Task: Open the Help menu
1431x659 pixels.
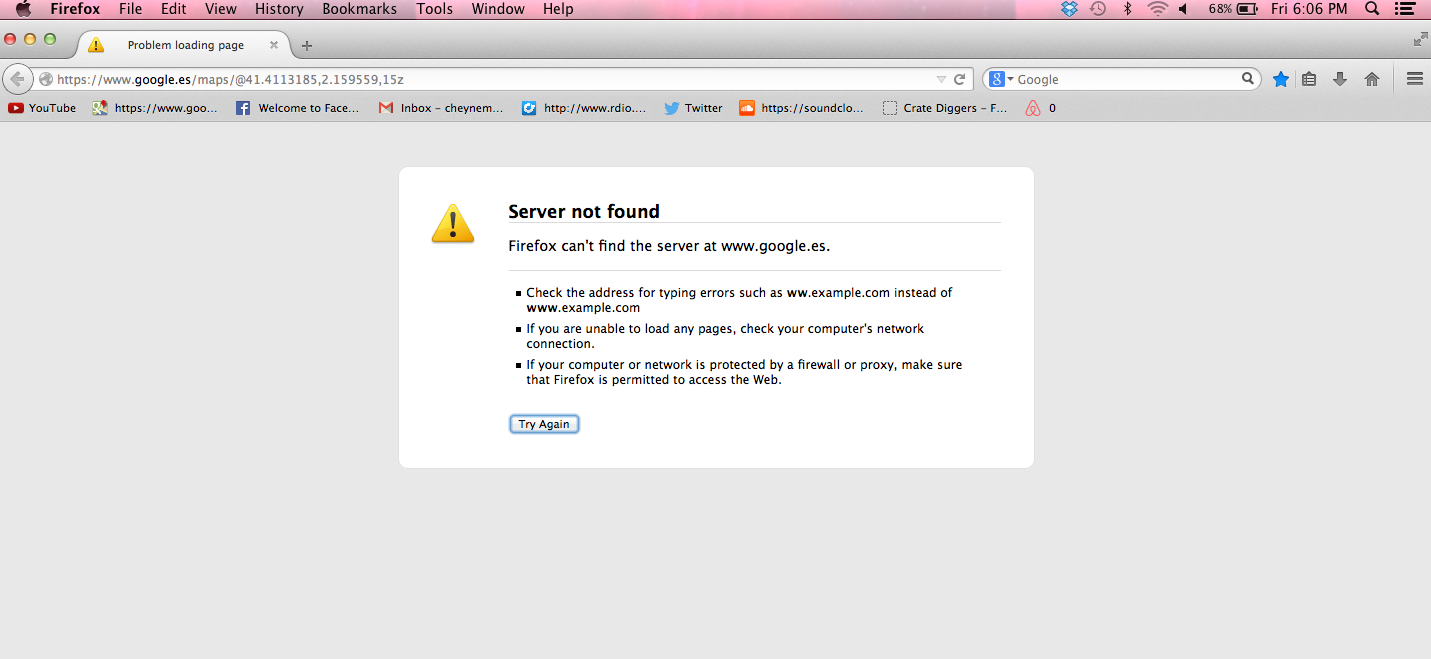Action: coord(558,9)
